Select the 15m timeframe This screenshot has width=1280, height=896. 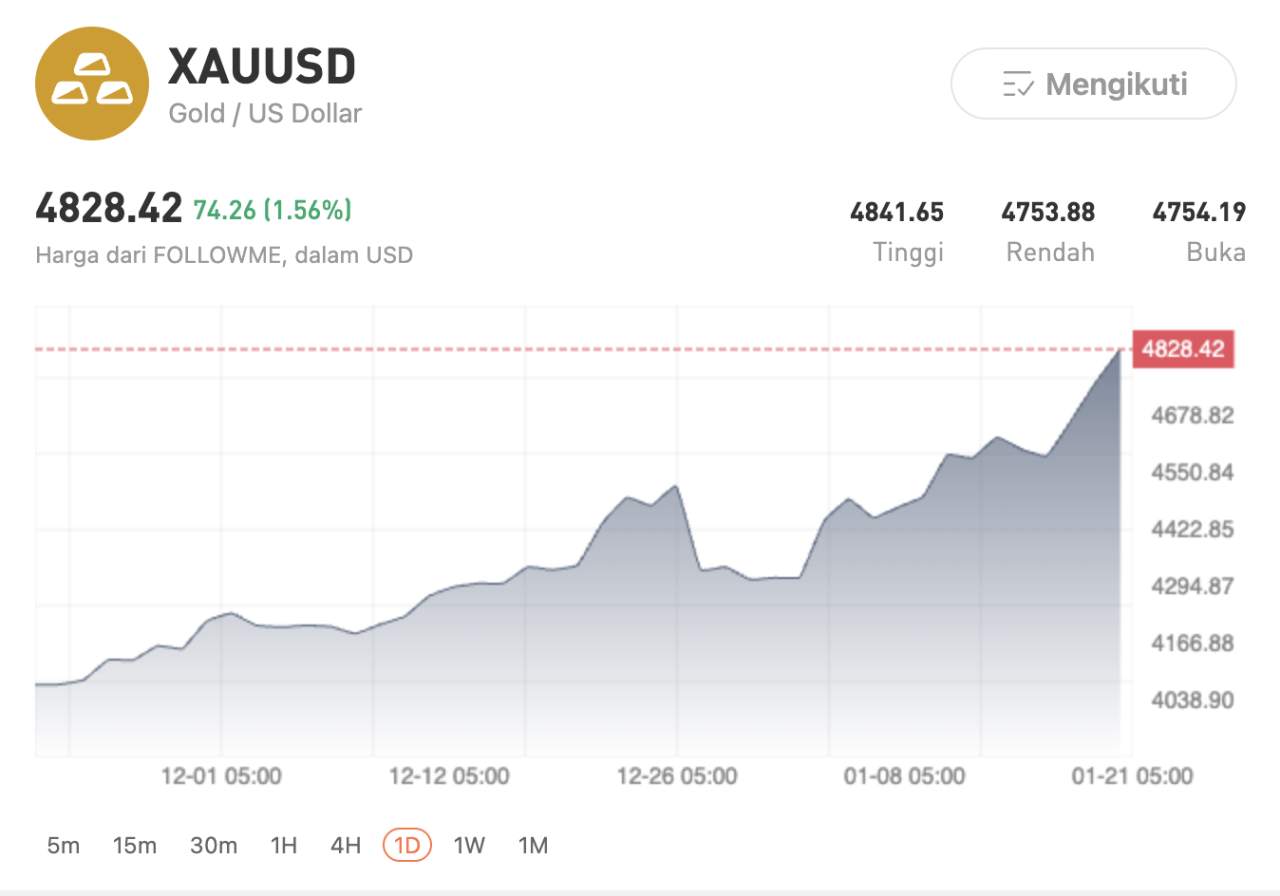(x=135, y=845)
